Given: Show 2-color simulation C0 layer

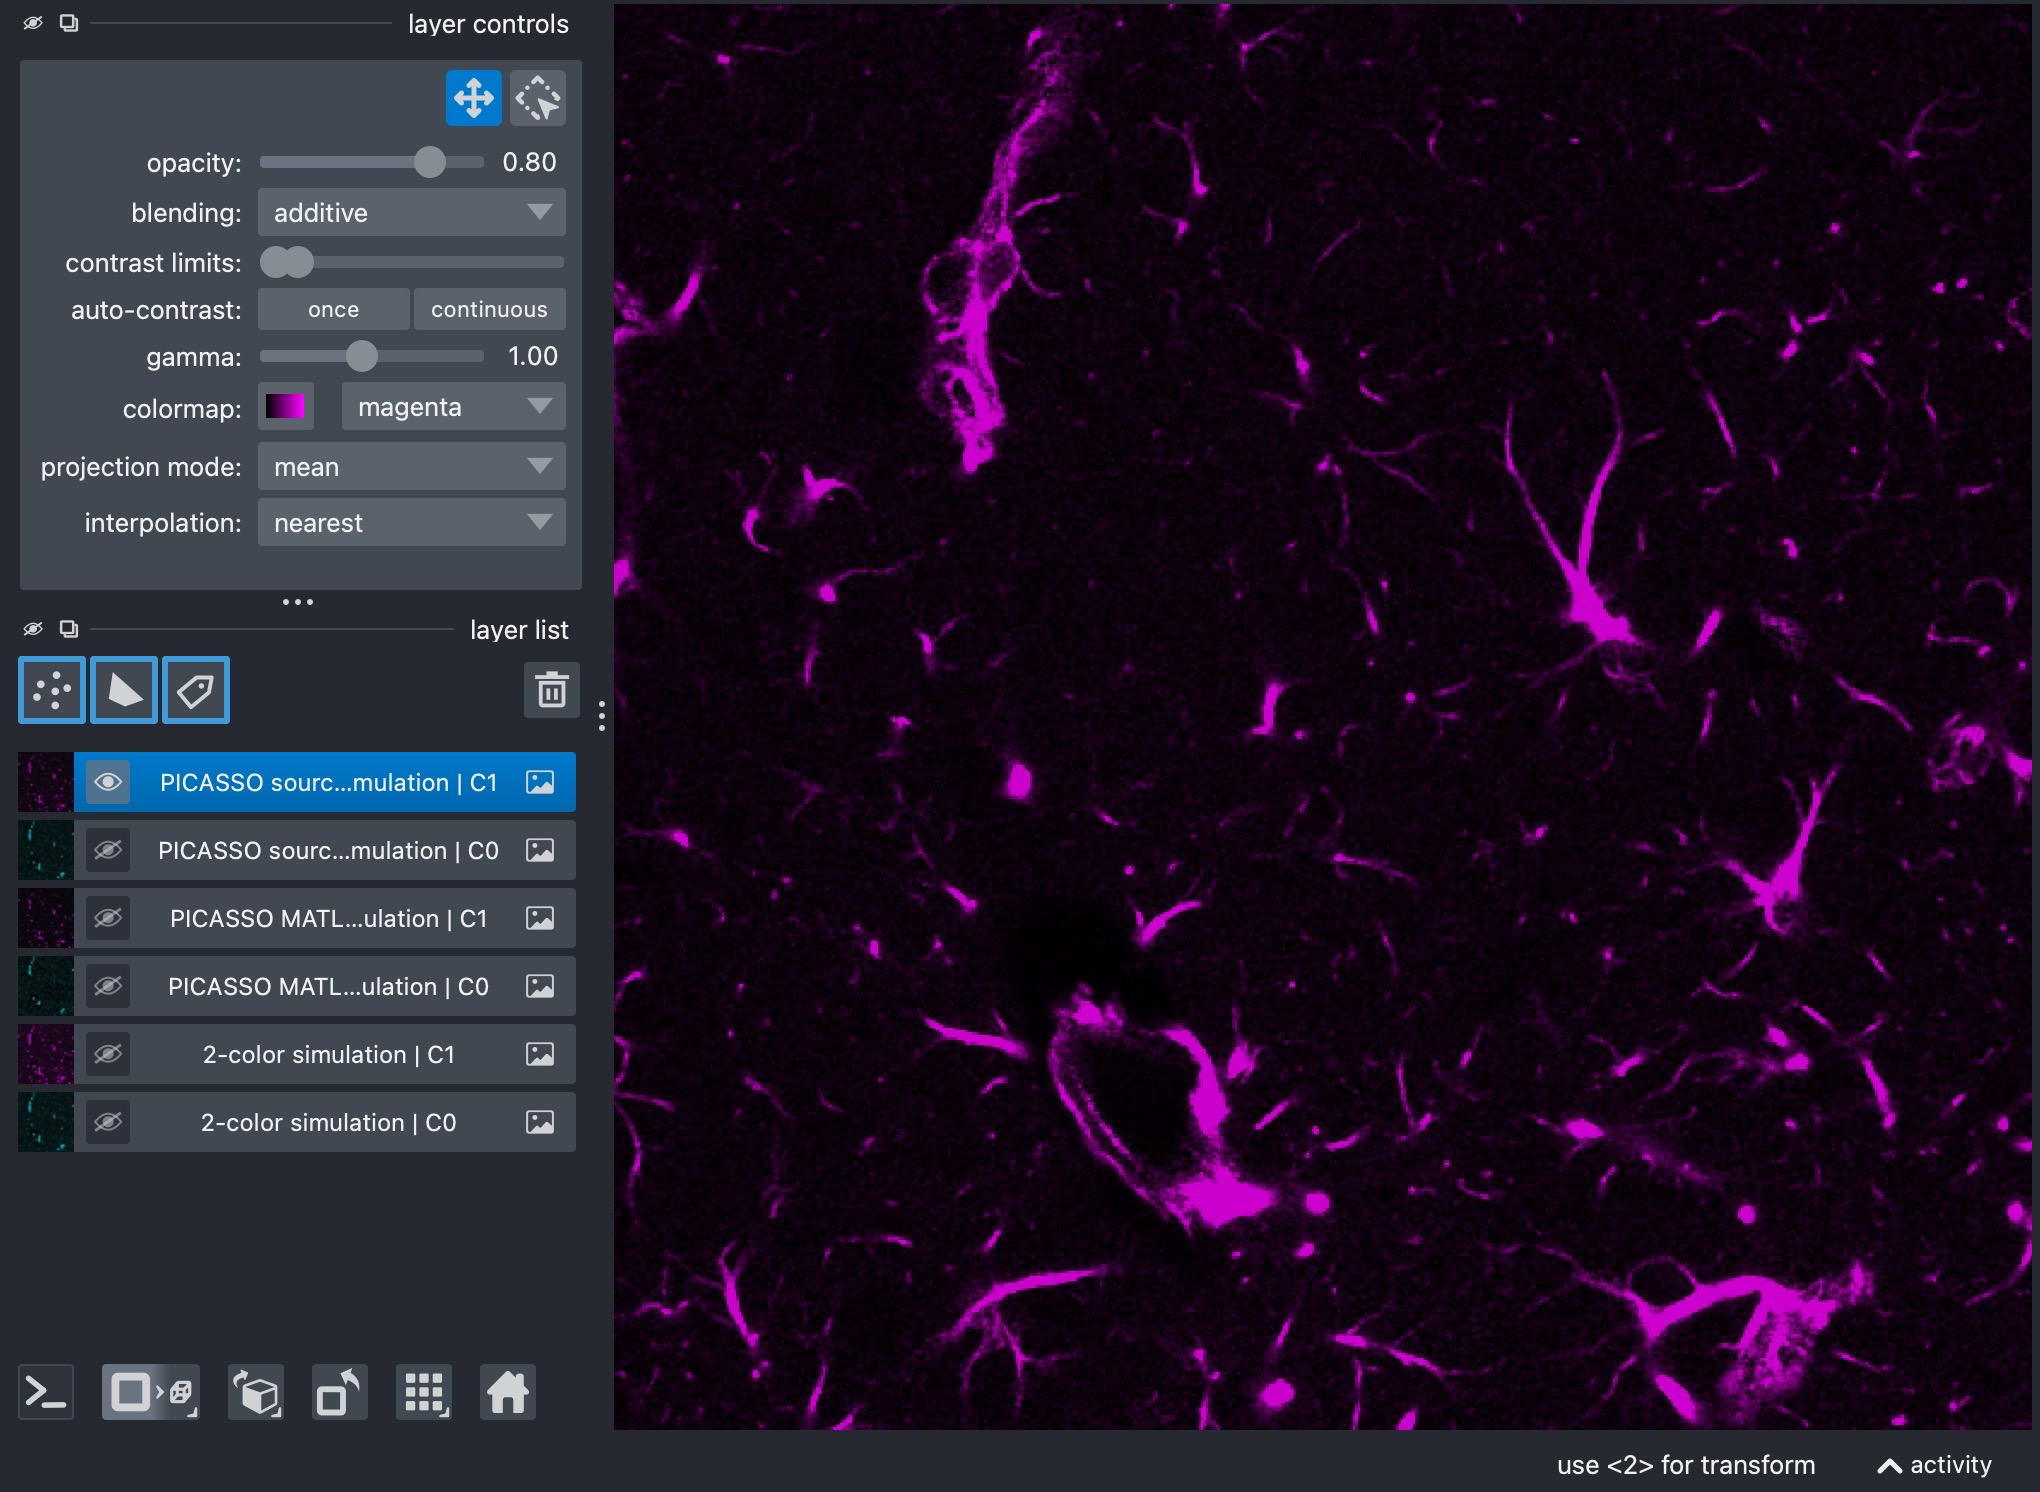Looking at the screenshot, I should (x=108, y=1122).
